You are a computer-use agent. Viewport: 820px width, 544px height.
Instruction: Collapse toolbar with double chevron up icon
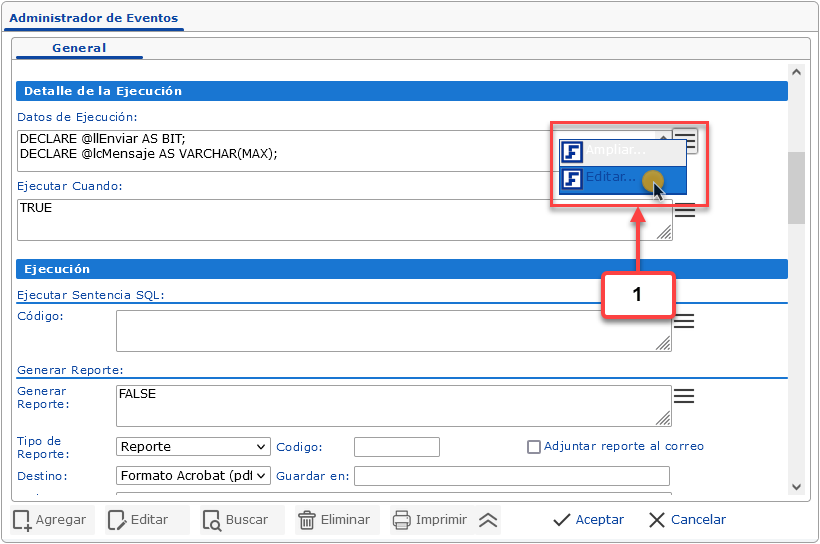[x=488, y=520]
